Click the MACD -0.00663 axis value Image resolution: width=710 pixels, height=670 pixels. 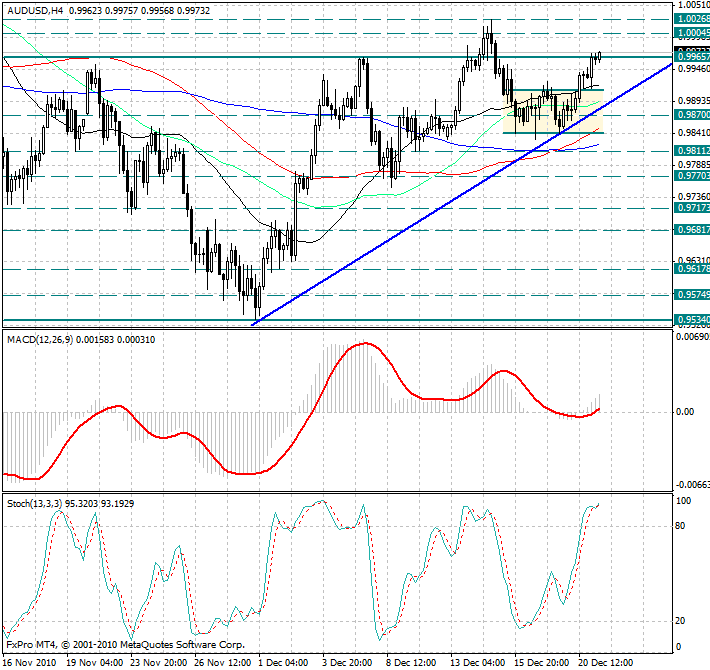point(693,485)
